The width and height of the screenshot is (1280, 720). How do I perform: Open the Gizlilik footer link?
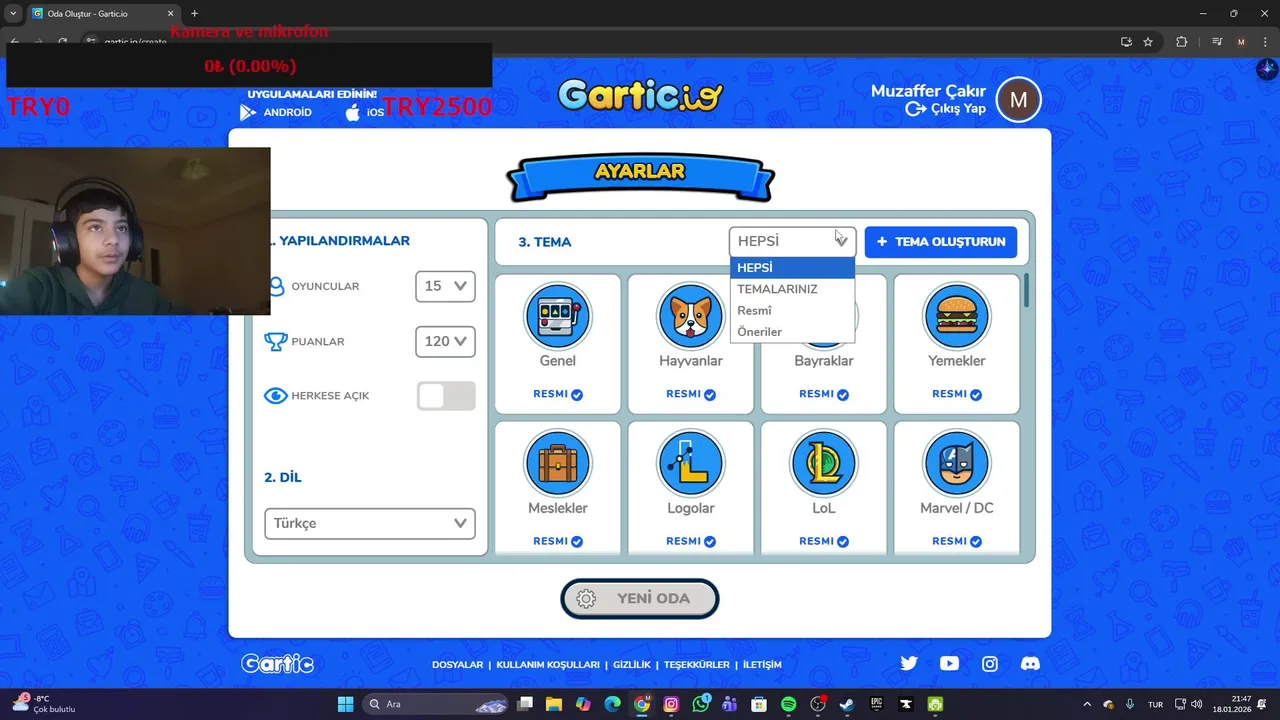point(632,665)
